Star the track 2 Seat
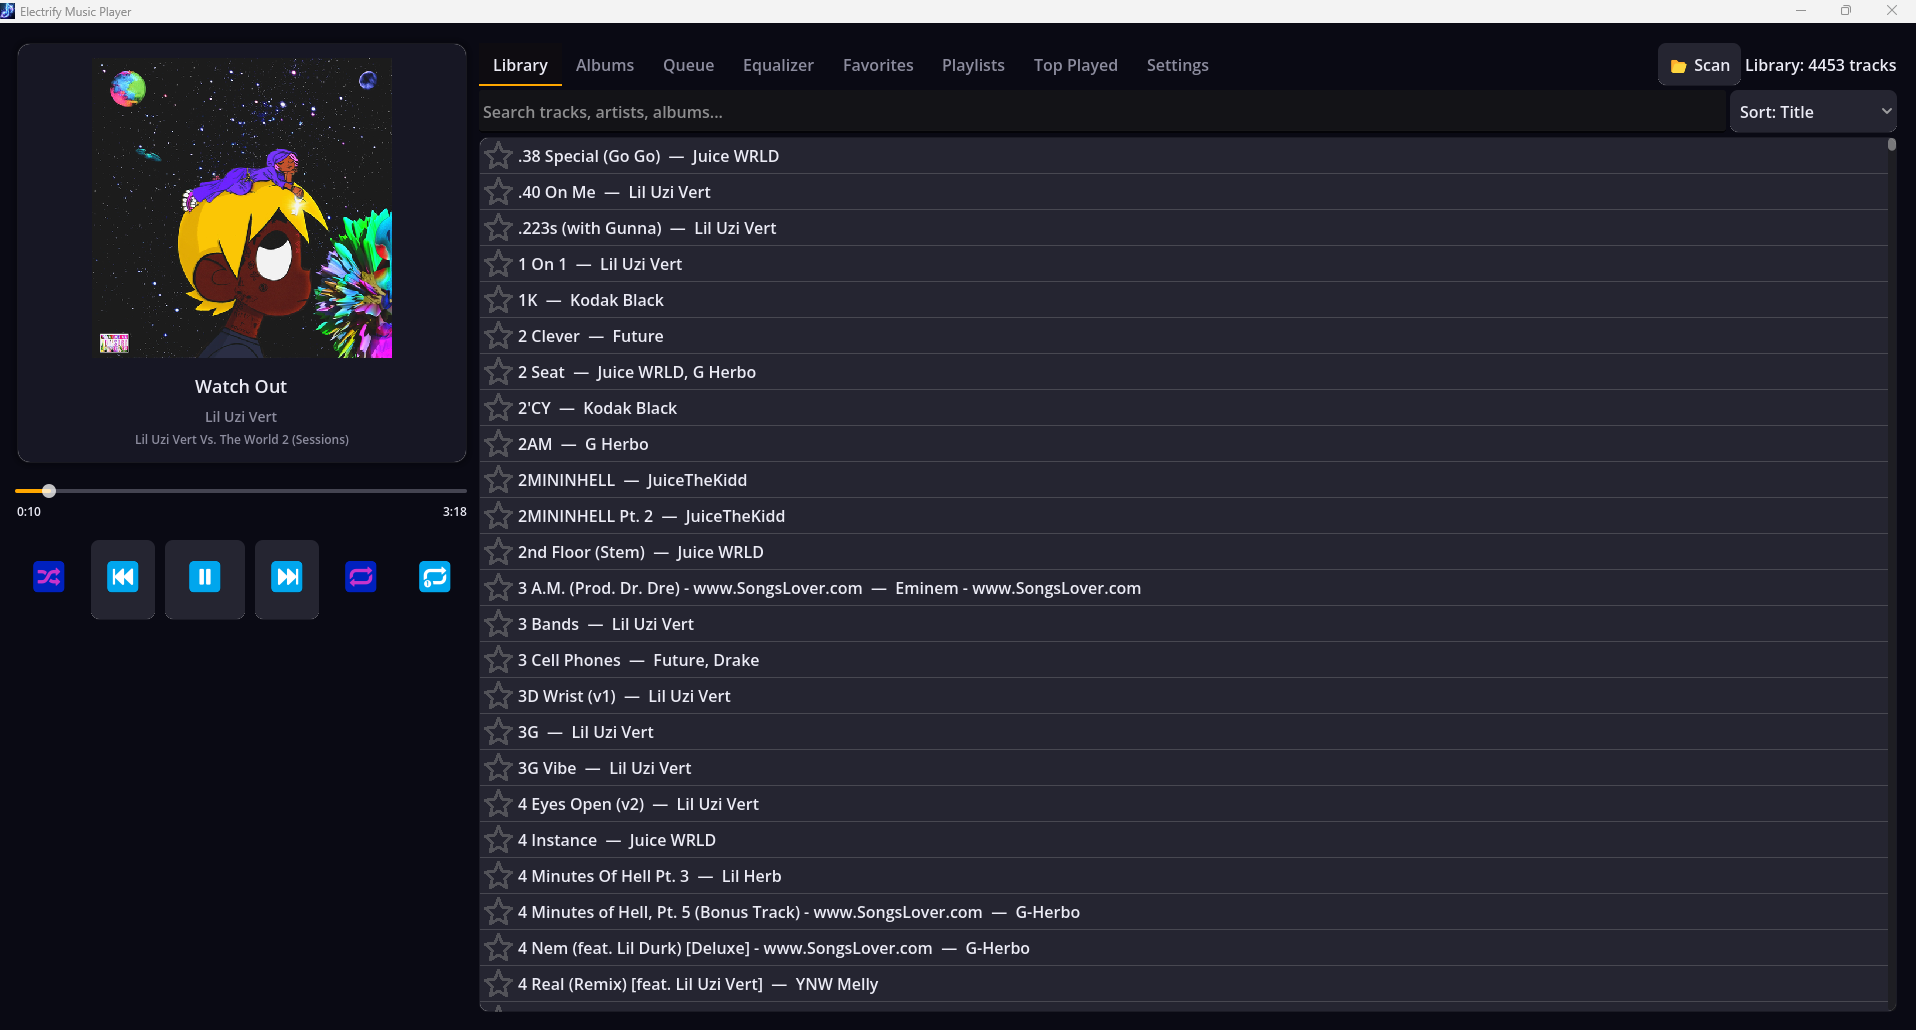This screenshot has height=1030, width=1916. pyautogui.click(x=498, y=372)
